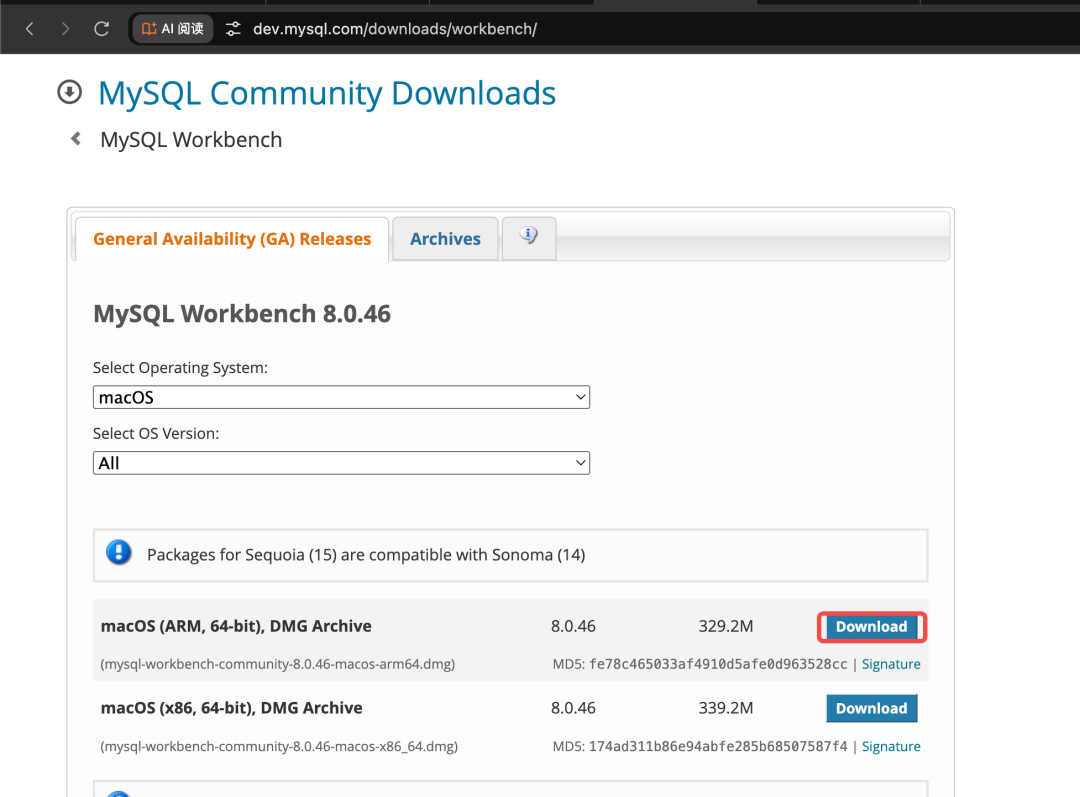
Task: Open the General Availability (GA) Releases tab
Action: click(x=232, y=239)
